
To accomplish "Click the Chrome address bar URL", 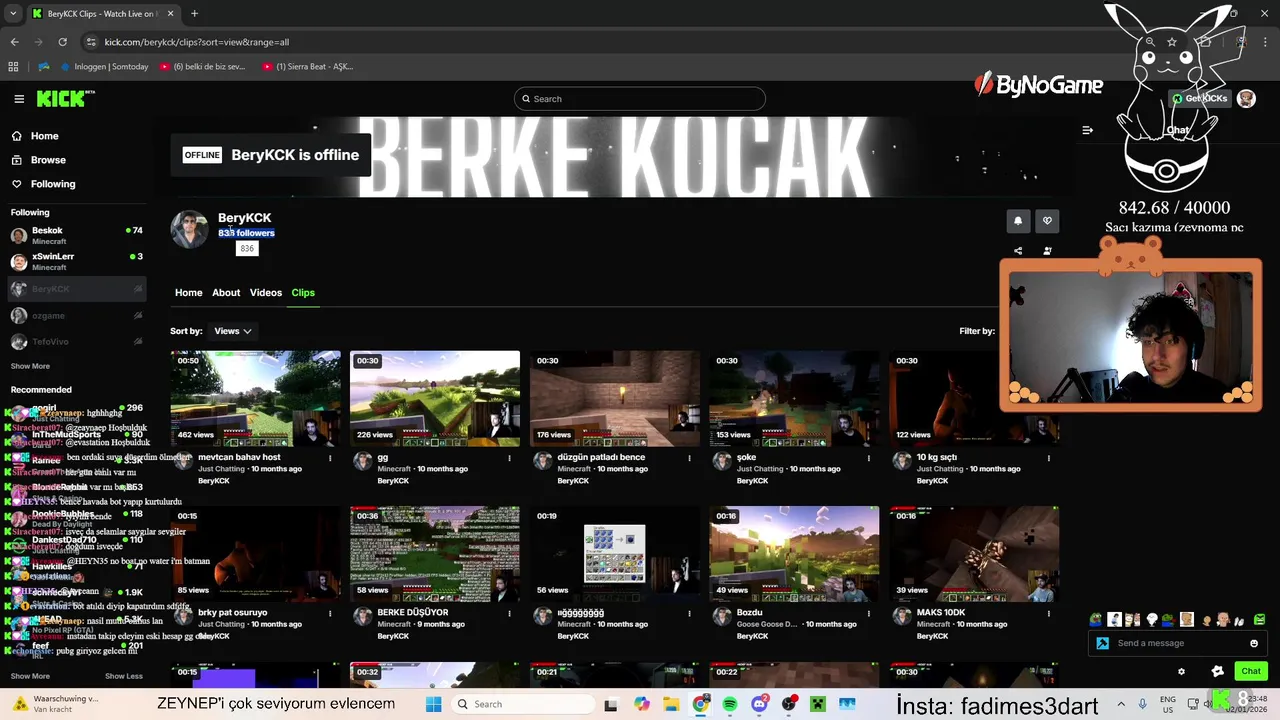I will coord(197,42).
